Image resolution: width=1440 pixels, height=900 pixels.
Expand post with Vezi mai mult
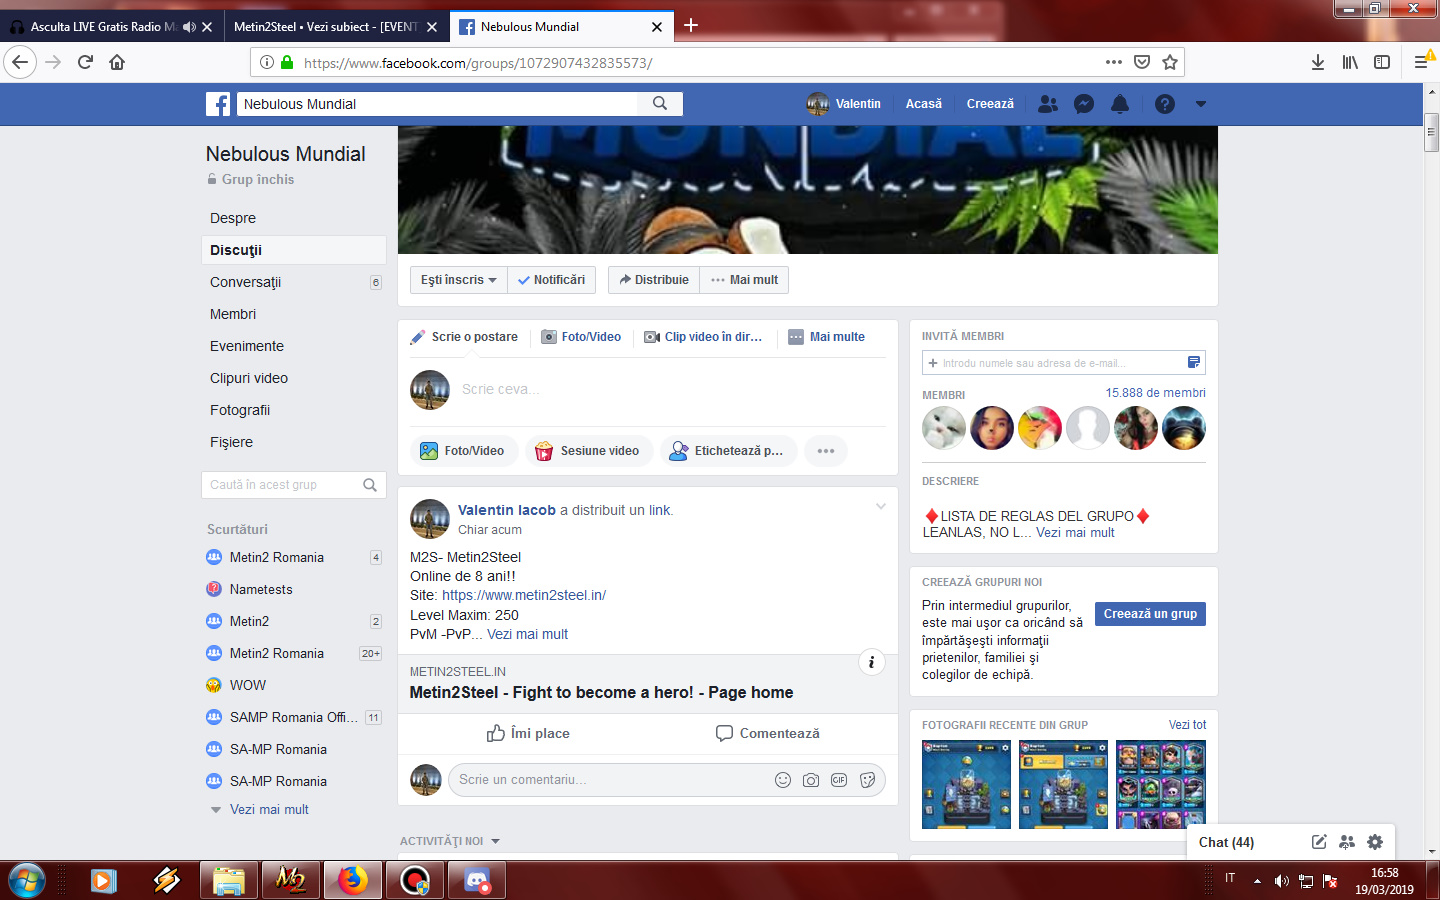point(527,634)
